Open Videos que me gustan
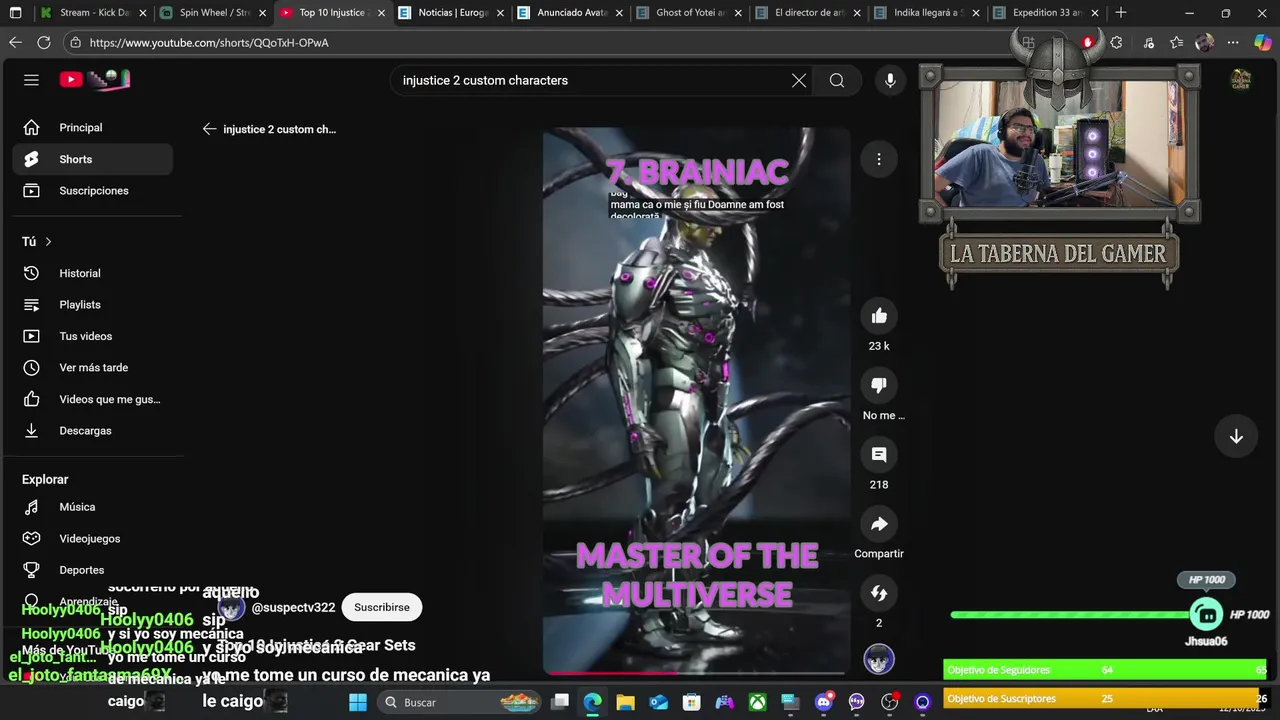Viewport: 1280px width, 720px height. (x=93, y=399)
